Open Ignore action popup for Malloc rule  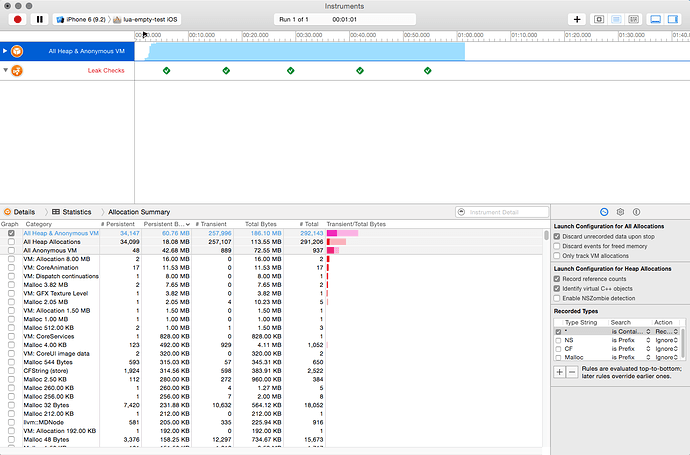(x=667, y=357)
